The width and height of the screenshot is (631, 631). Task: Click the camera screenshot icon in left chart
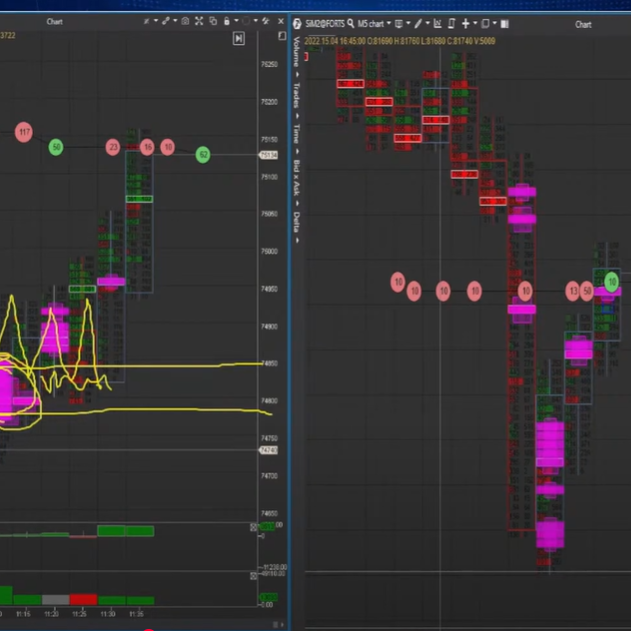(184, 21)
